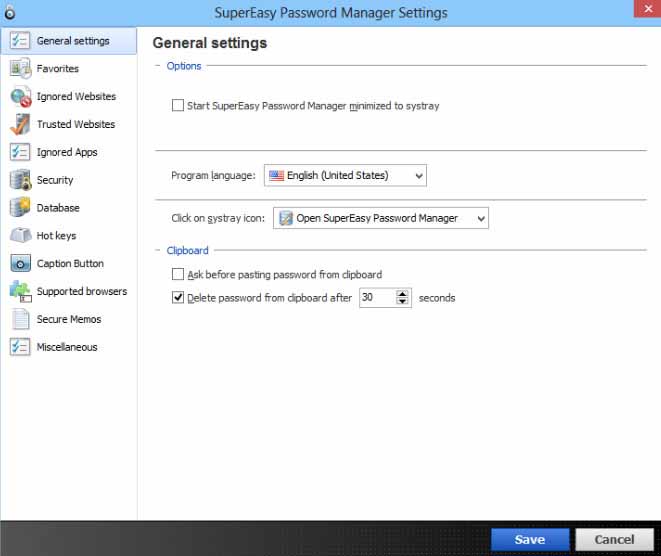Enable start minimized to systray checkbox
661x556 pixels.
(x=178, y=105)
